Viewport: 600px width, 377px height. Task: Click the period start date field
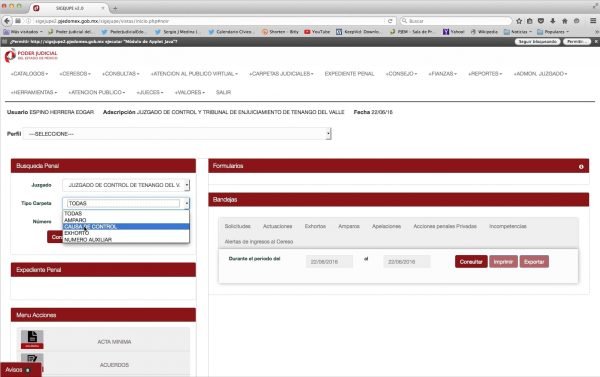coord(329,262)
